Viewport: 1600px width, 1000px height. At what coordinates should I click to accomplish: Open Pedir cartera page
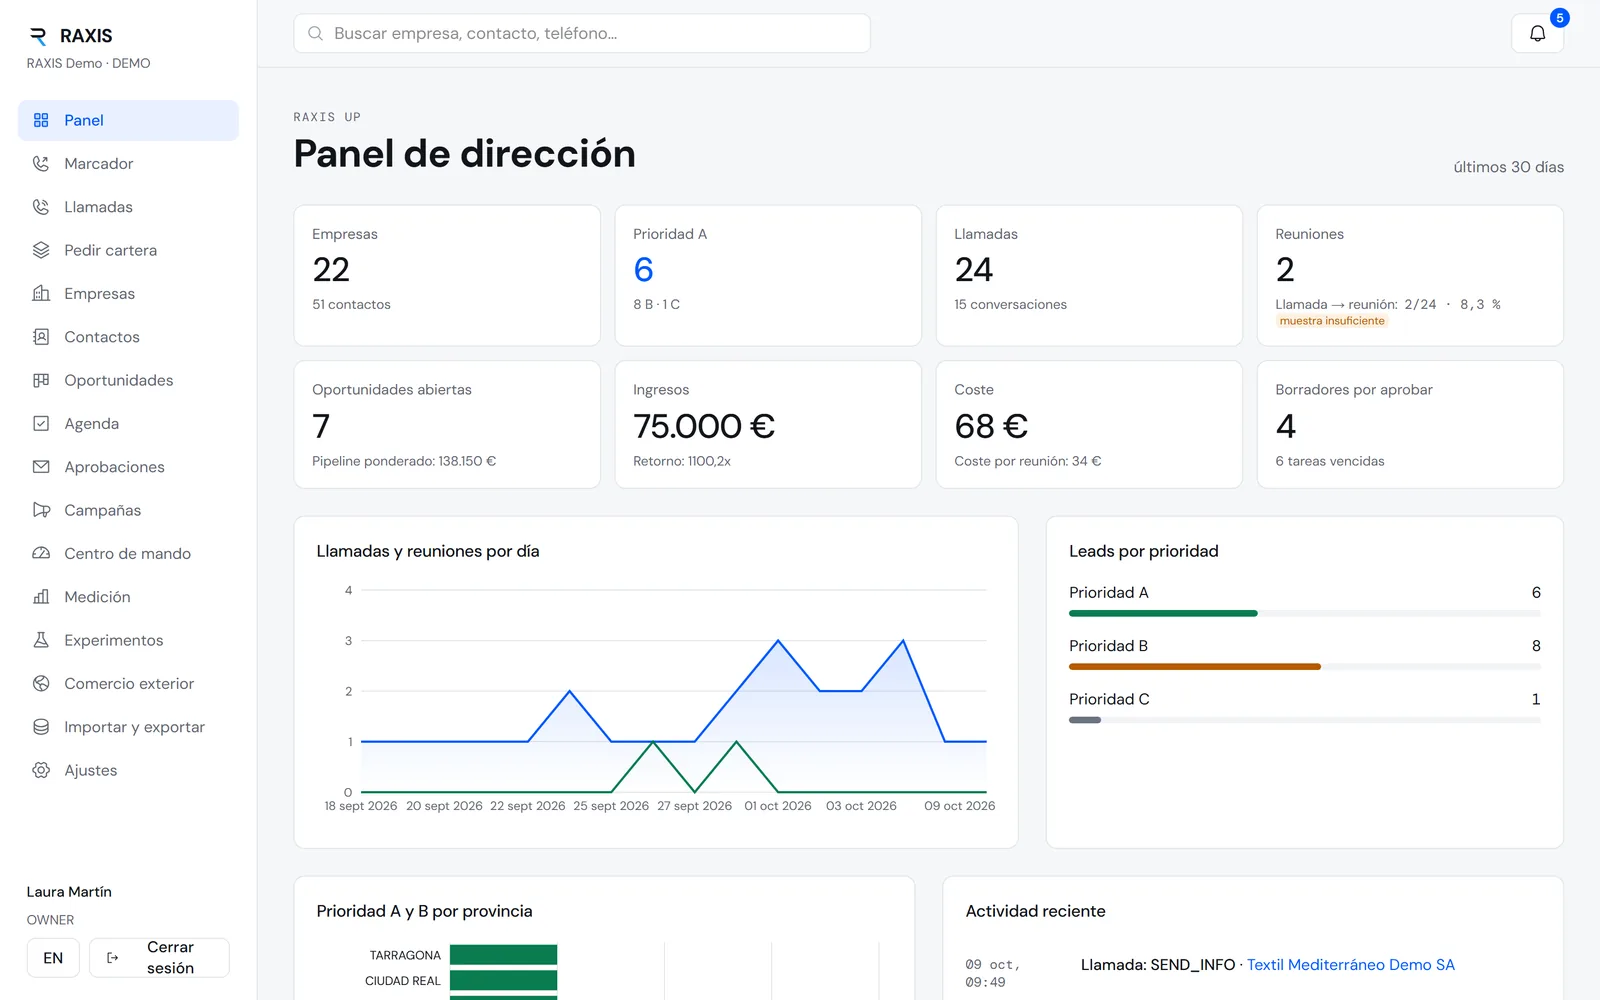click(x=128, y=250)
